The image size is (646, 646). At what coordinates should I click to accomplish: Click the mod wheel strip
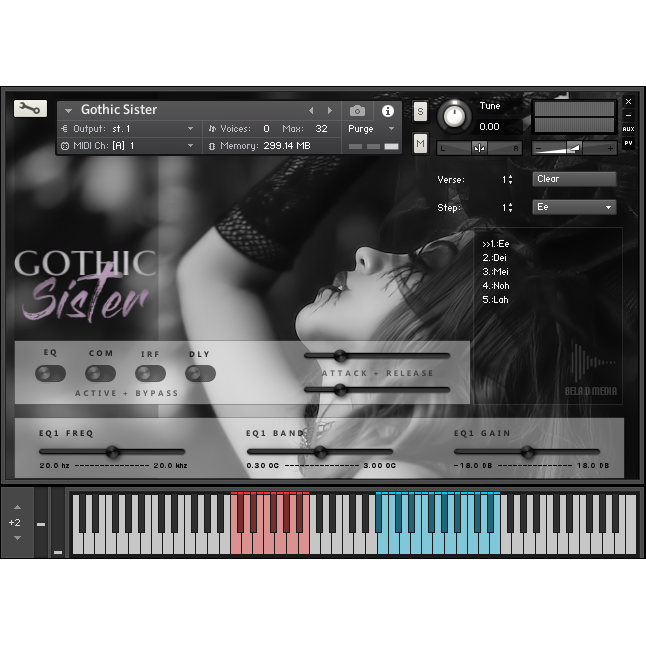pos(58,522)
